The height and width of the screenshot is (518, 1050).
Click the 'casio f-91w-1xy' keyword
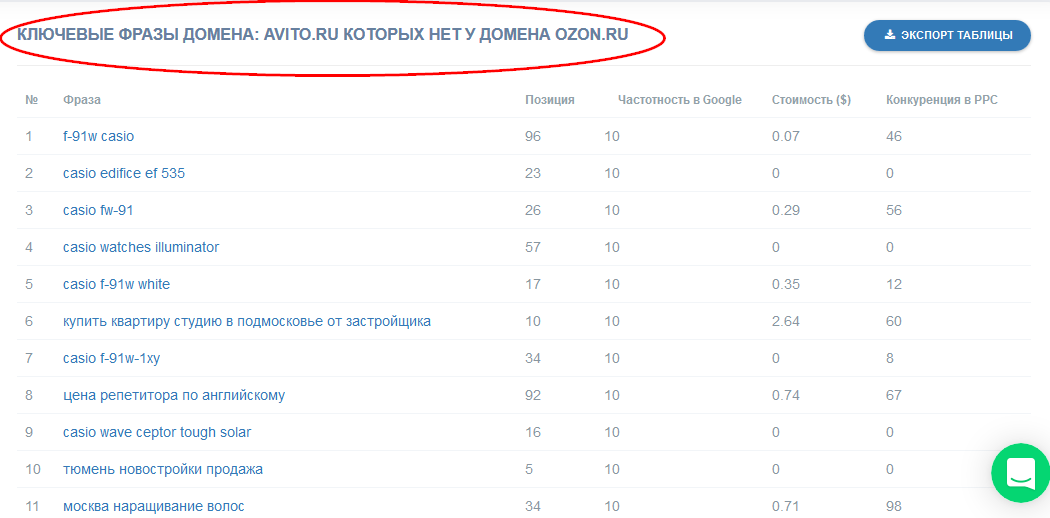click(x=111, y=358)
